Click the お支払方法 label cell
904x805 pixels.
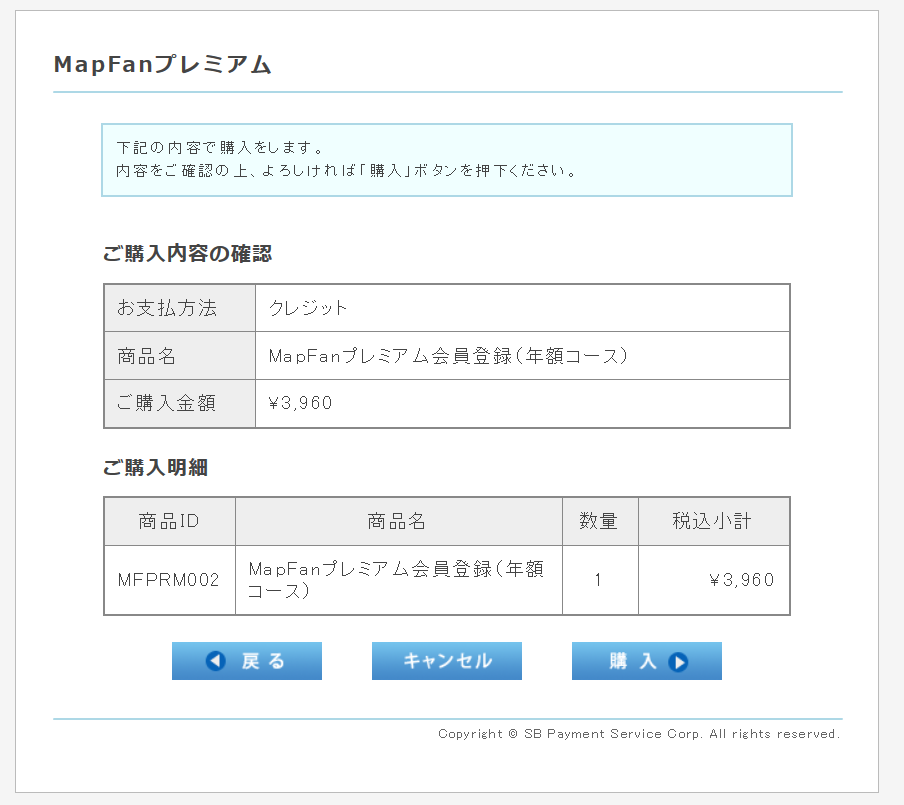[180, 308]
